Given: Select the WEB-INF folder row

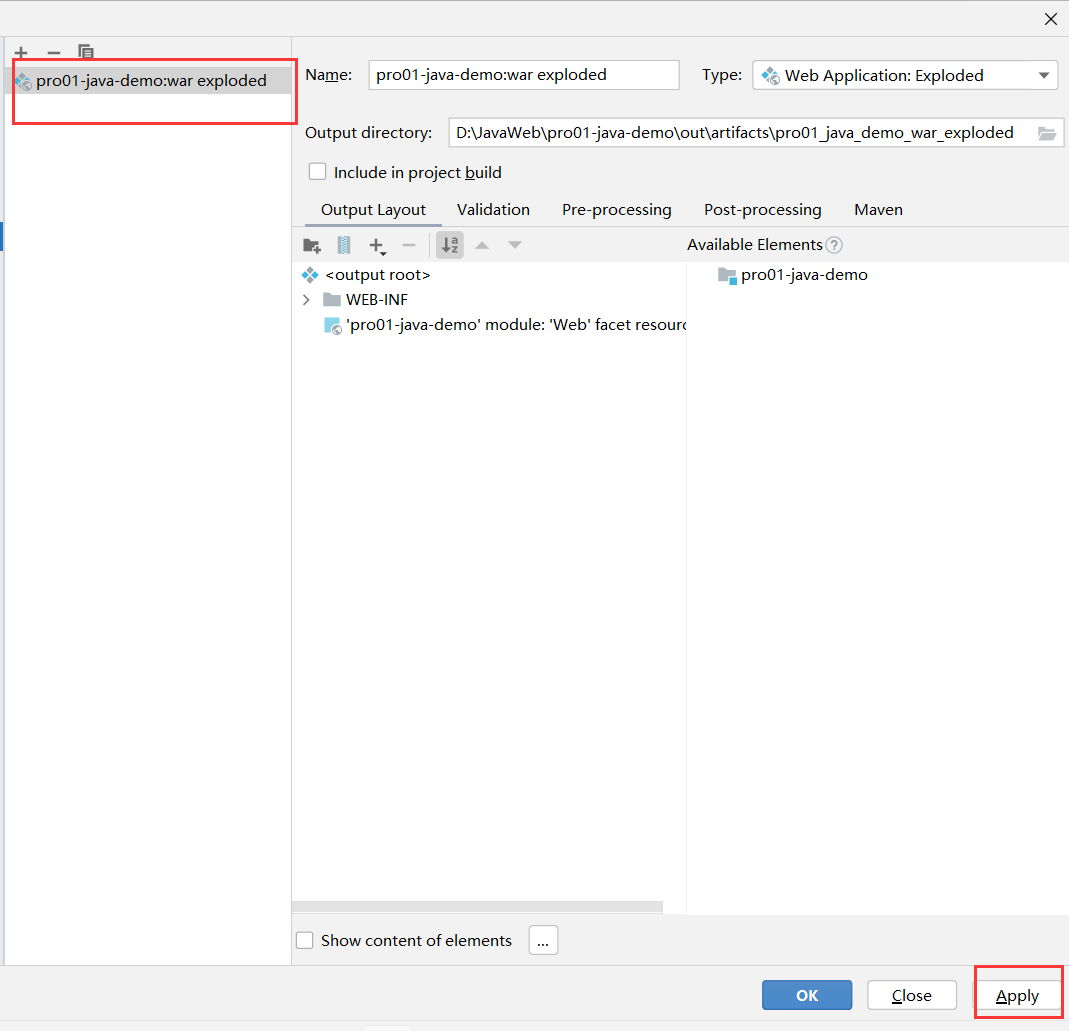Looking at the screenshot, I should [x=491, y=300].
